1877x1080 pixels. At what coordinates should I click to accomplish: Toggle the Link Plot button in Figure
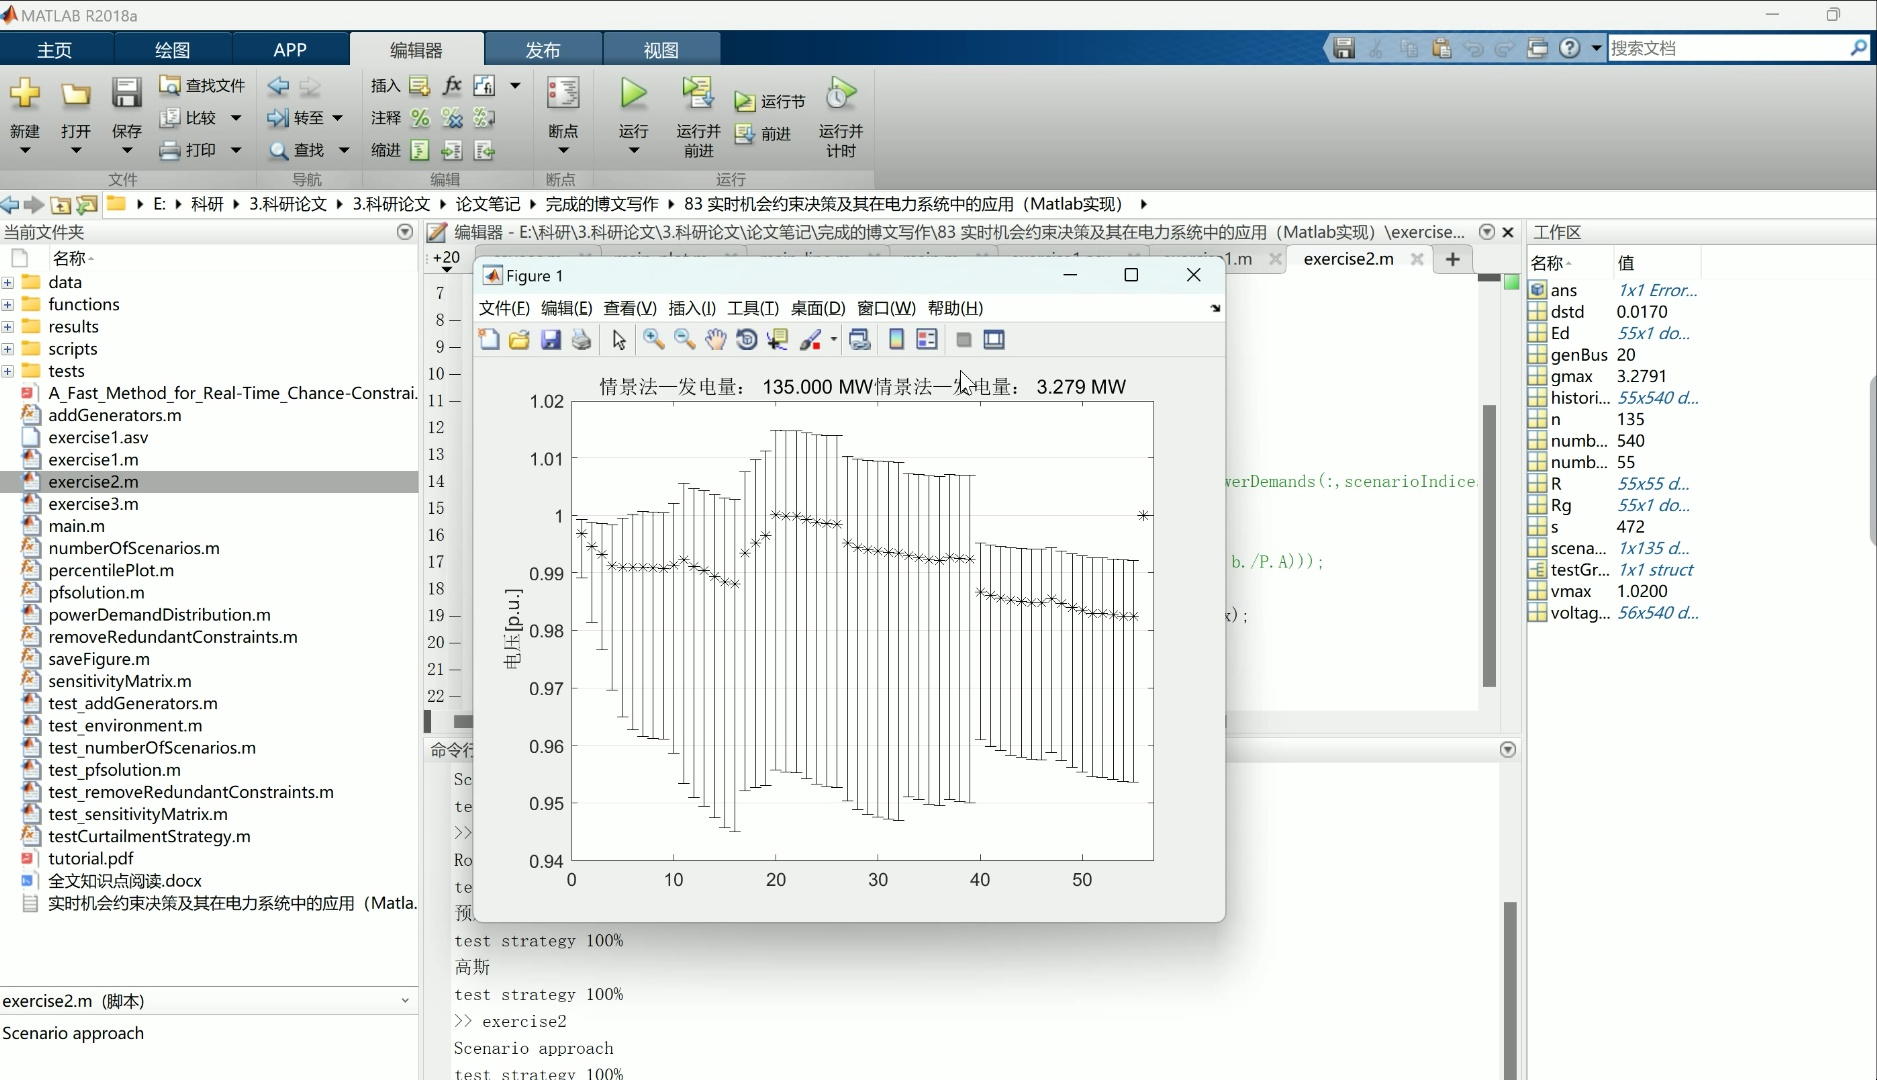pos(859,340)
